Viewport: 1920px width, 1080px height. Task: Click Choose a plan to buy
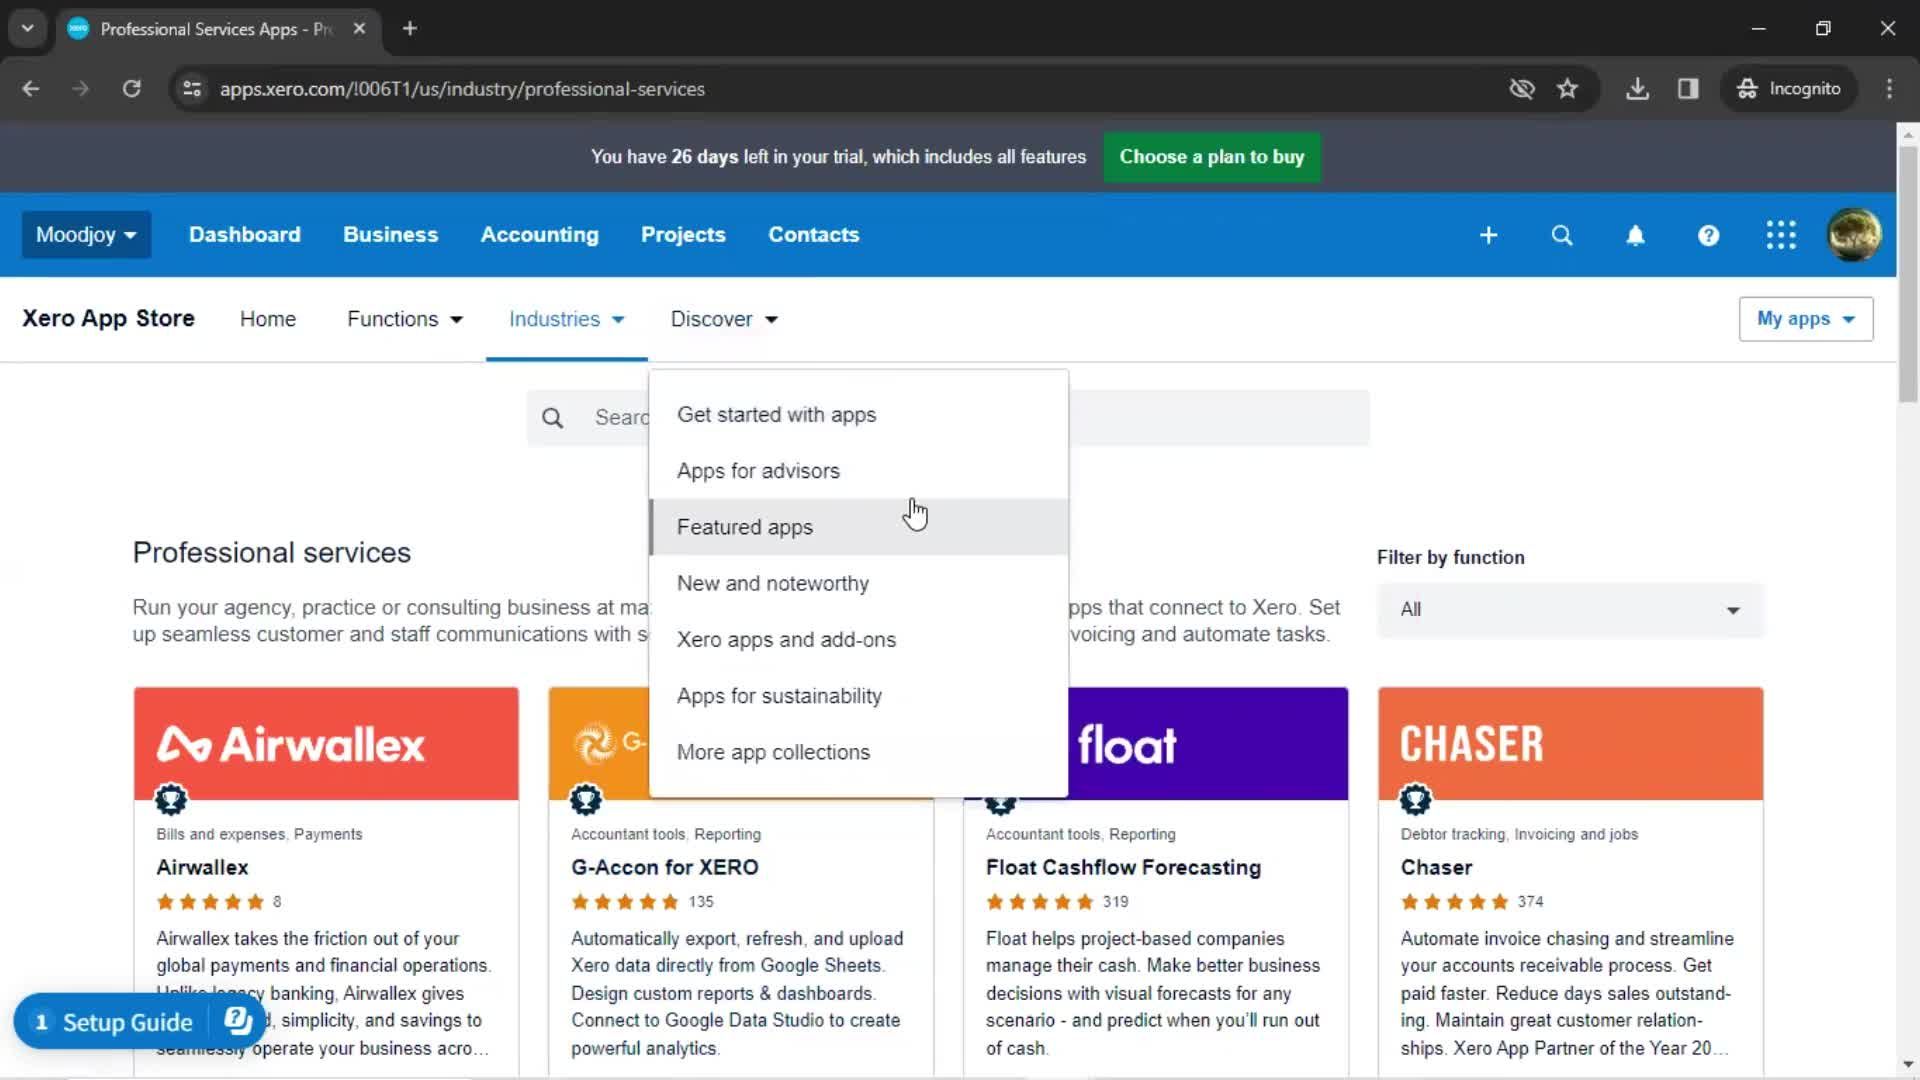pyautogui.click(x=1211, y=157)
